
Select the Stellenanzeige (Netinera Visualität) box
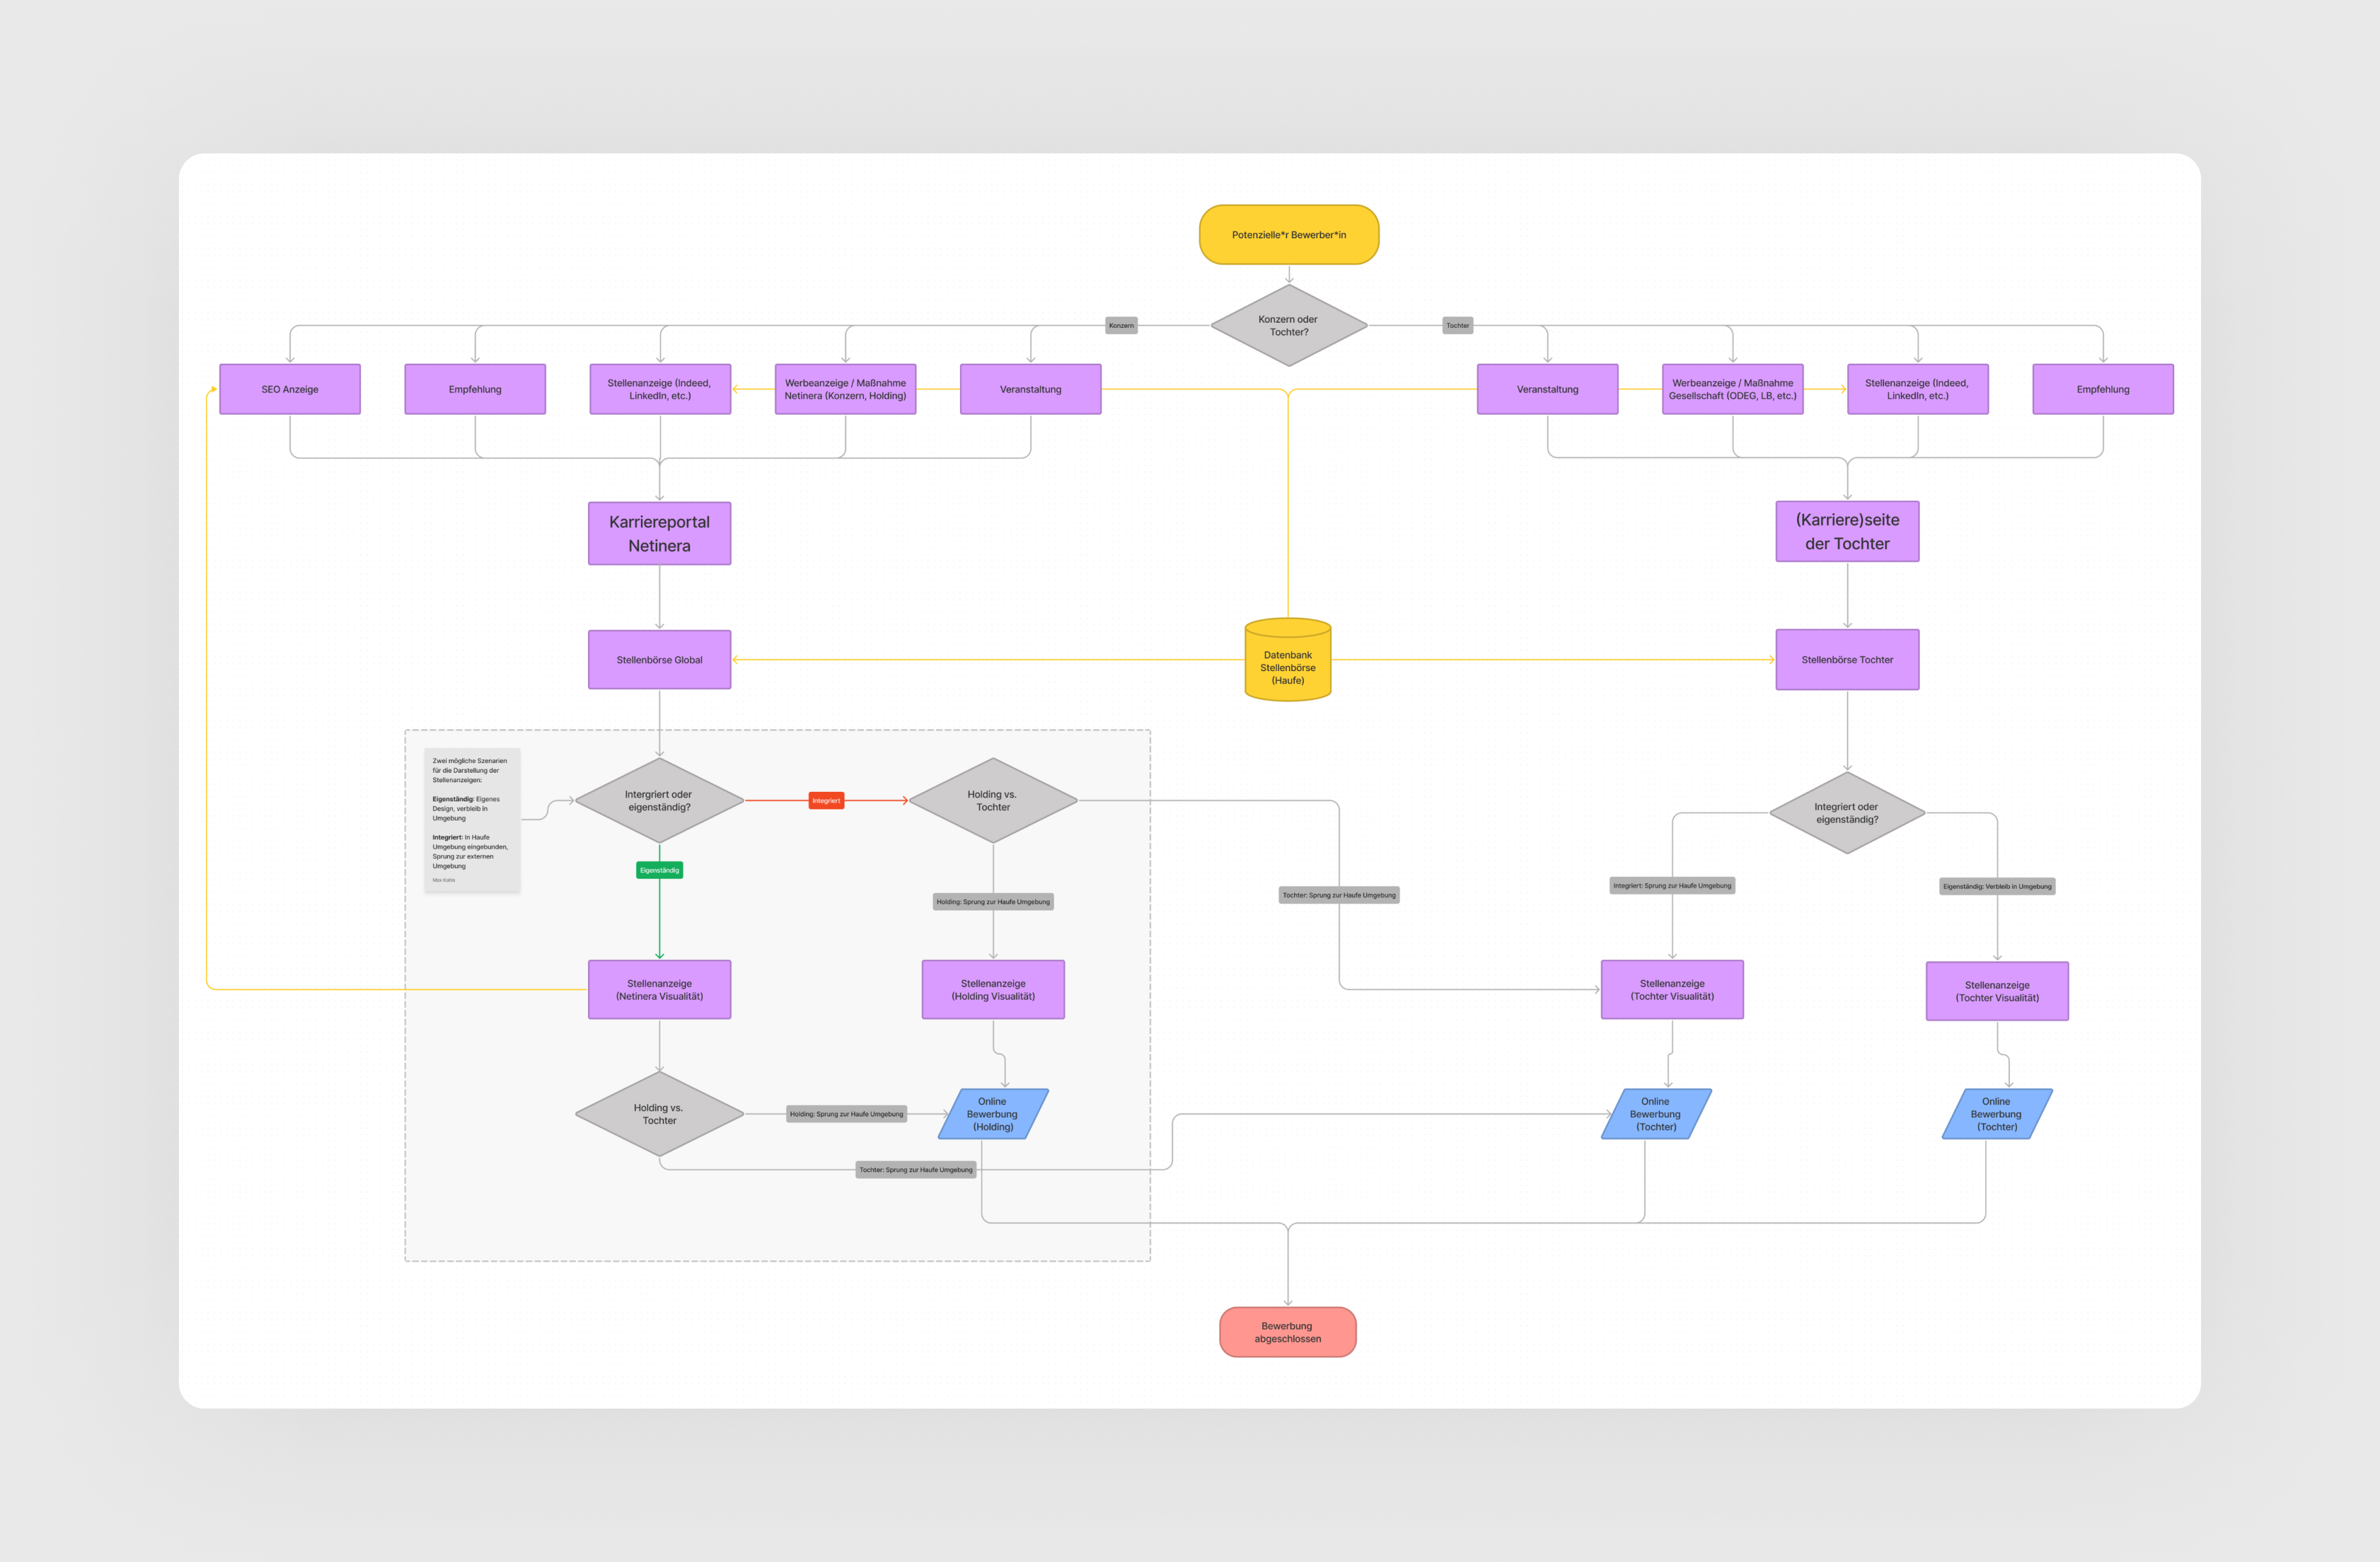coord(659,990)
